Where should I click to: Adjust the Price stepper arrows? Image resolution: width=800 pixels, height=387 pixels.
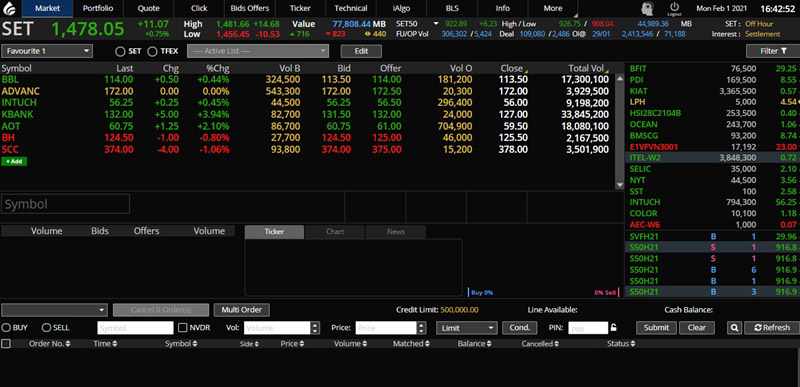point(421,328)
